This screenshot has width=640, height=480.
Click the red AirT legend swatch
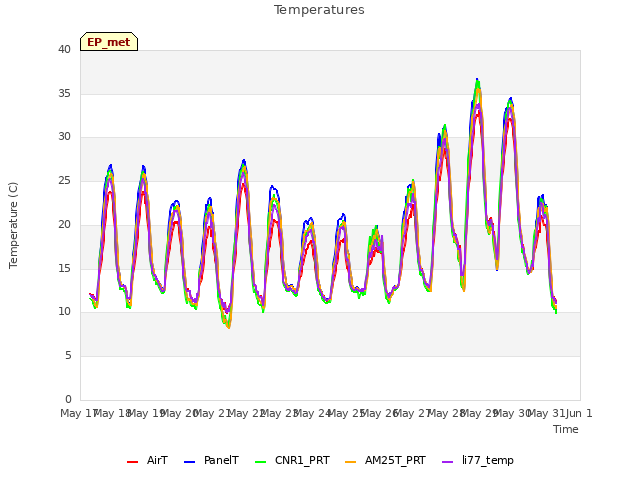pos(132,462)
